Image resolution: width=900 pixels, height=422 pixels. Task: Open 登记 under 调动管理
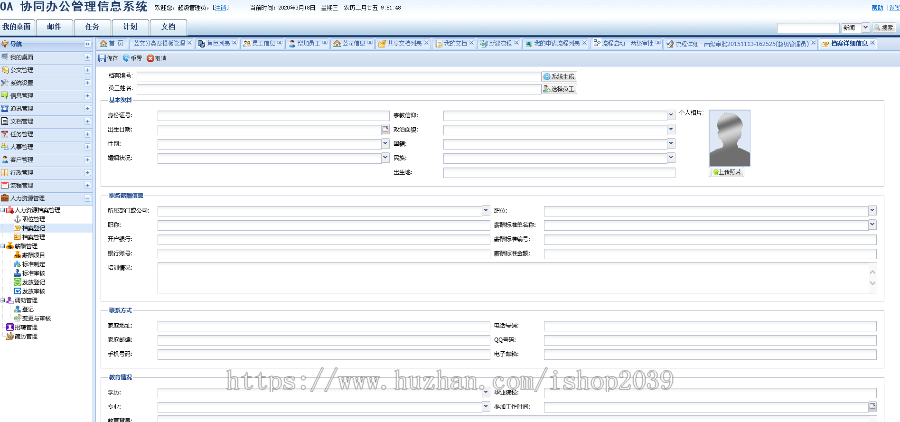point(26,309)
